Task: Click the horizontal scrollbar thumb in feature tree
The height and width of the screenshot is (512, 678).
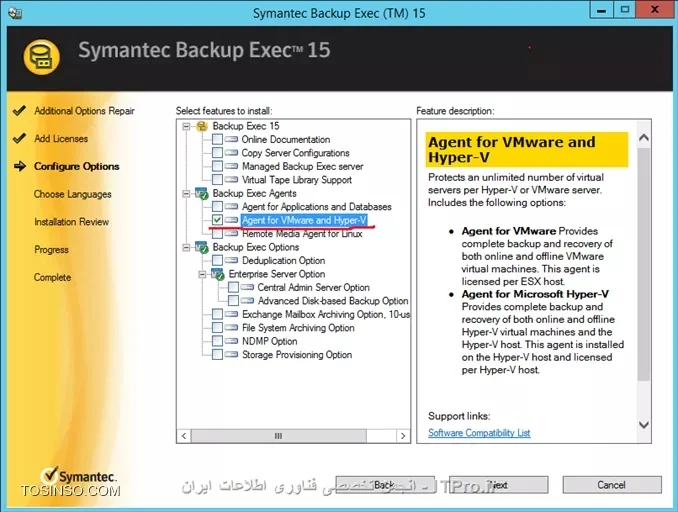Action: pyautogui.click(x=279, y=436)
